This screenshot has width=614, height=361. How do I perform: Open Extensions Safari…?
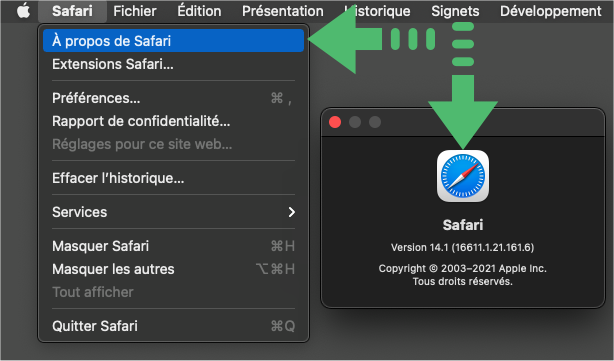coord(173,64)
